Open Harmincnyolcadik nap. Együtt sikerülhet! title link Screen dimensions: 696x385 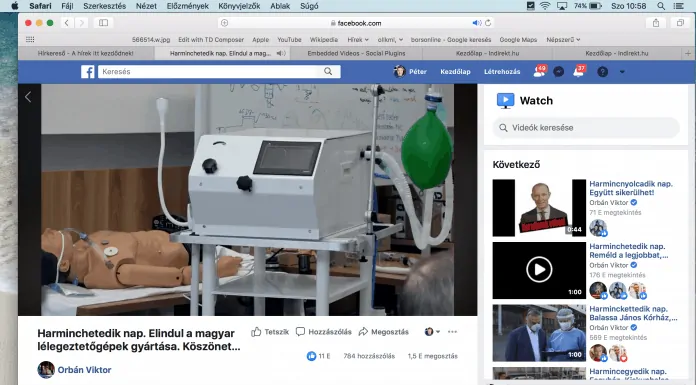click(631, 188)
